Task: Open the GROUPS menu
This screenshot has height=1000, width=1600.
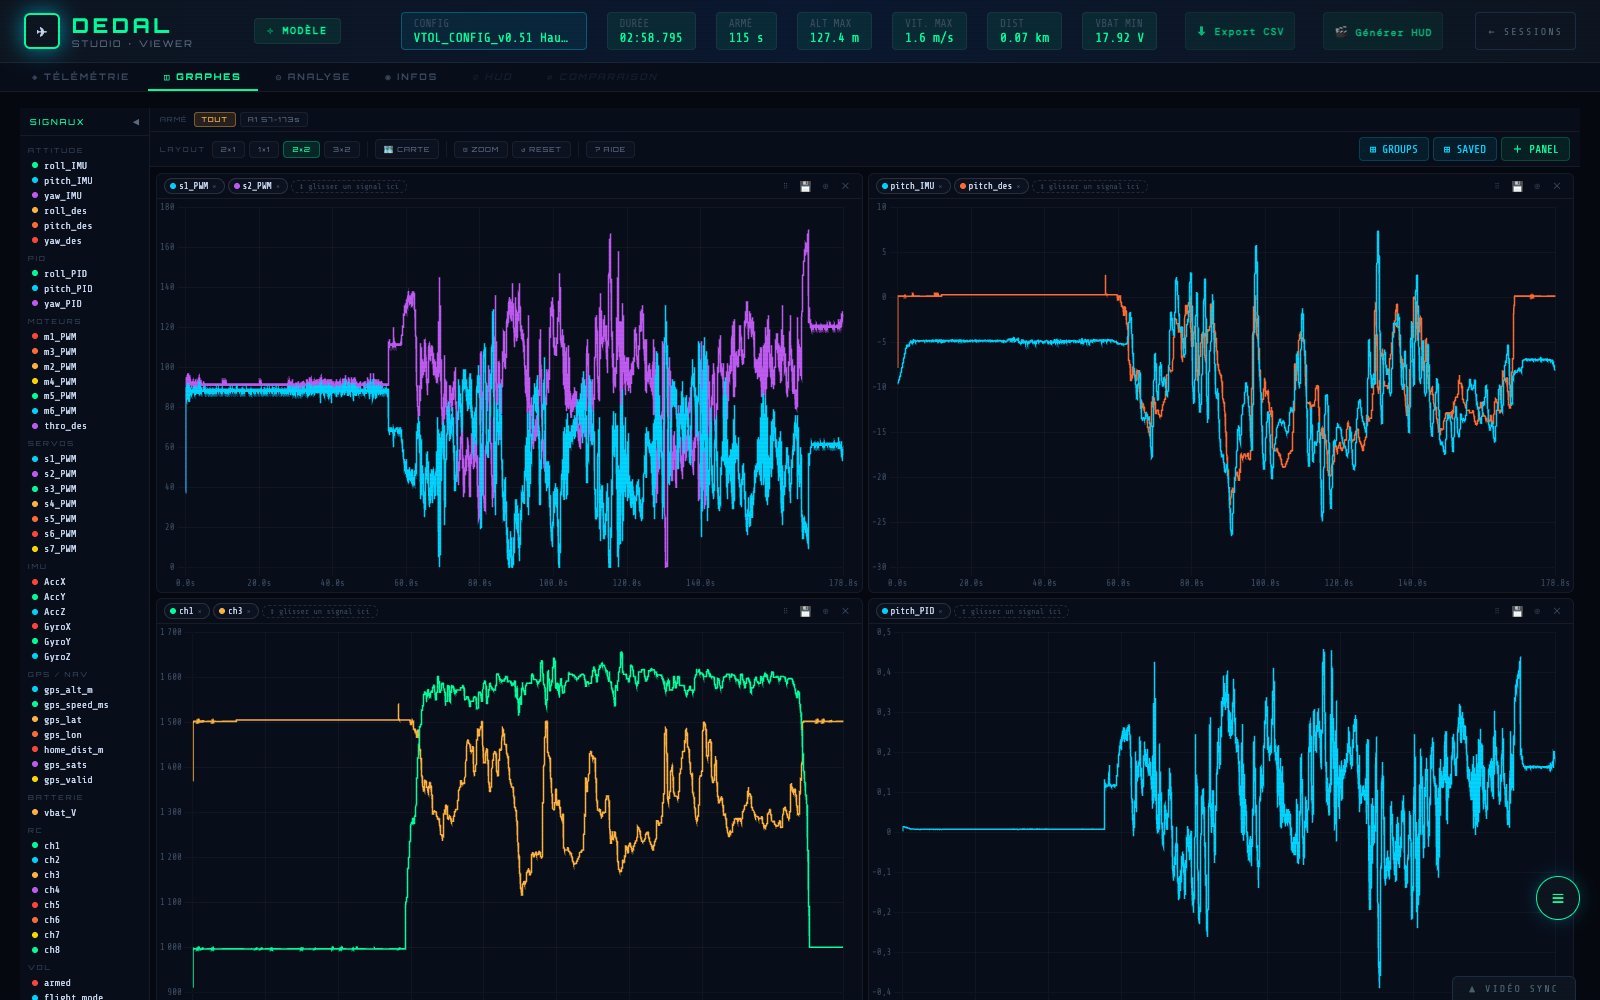Action: coord(1393,149)
